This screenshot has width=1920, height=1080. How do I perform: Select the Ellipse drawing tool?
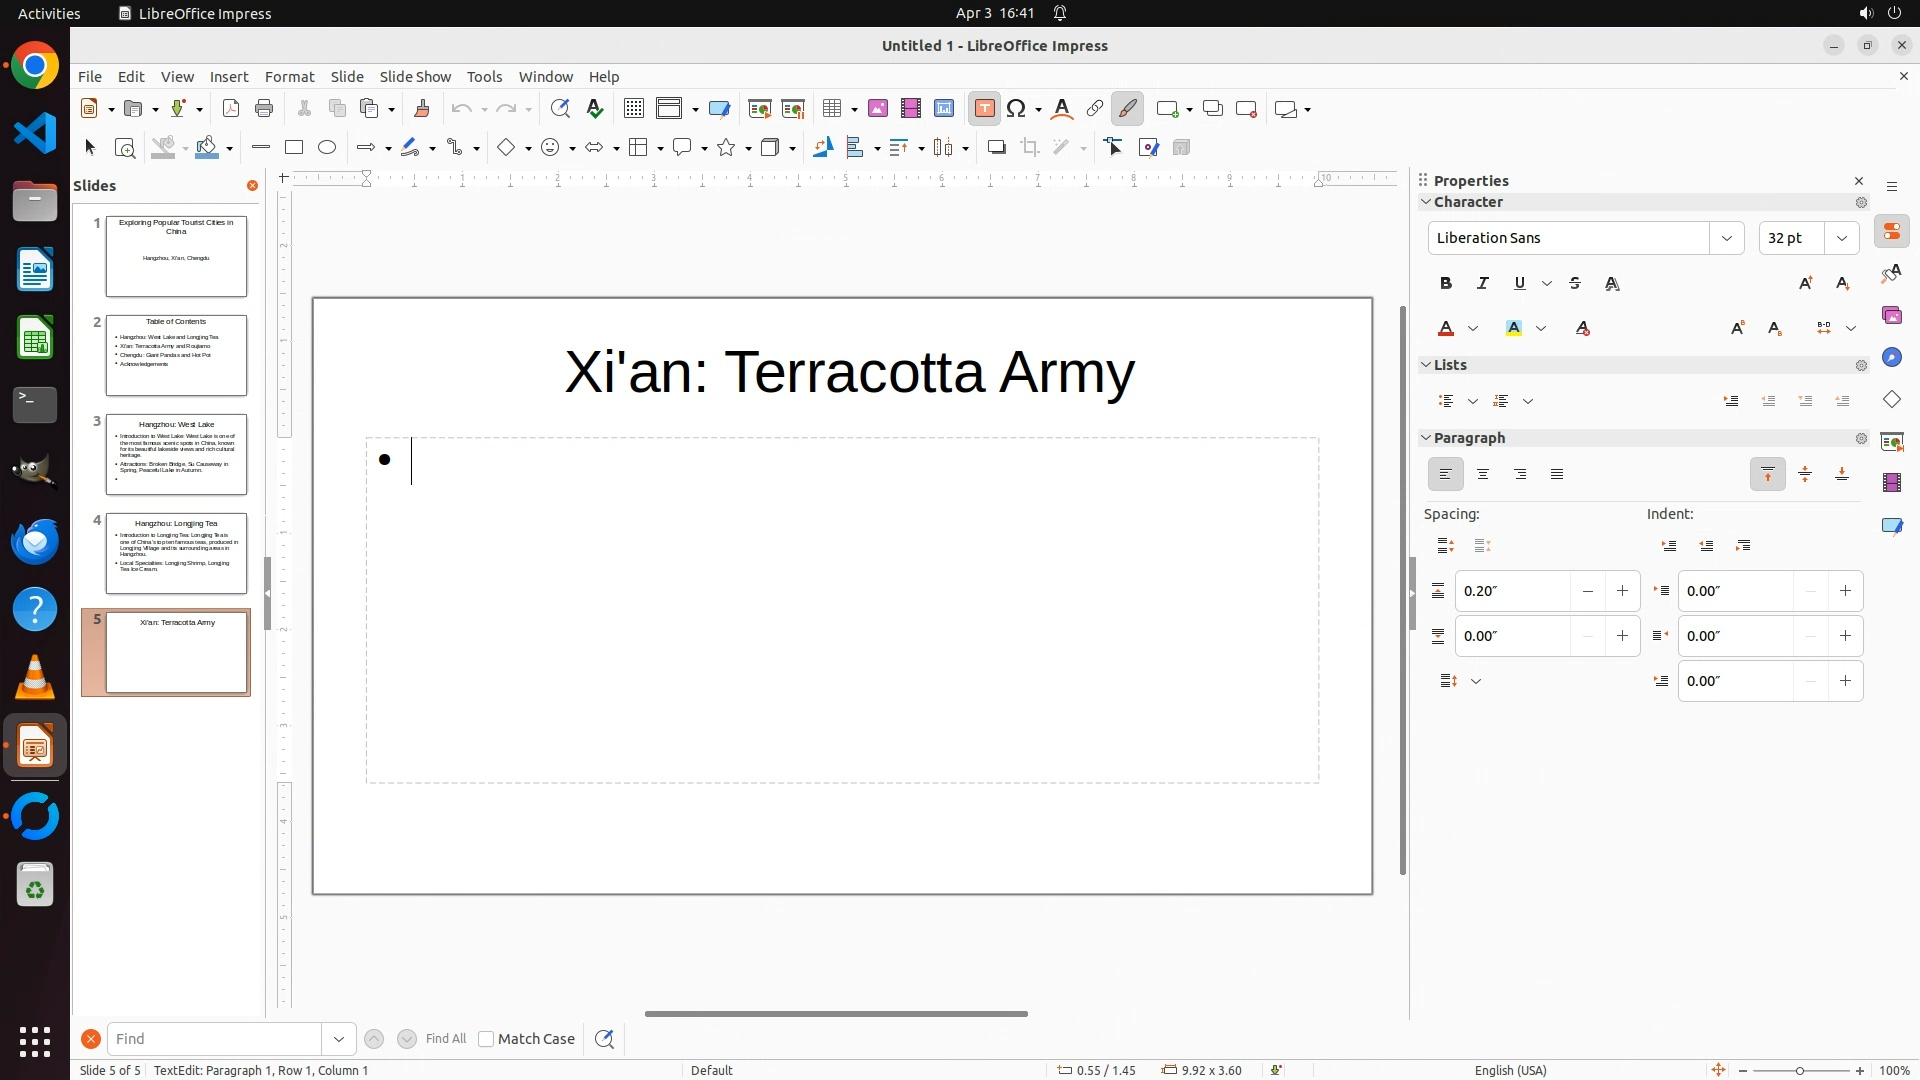[327, 147]
